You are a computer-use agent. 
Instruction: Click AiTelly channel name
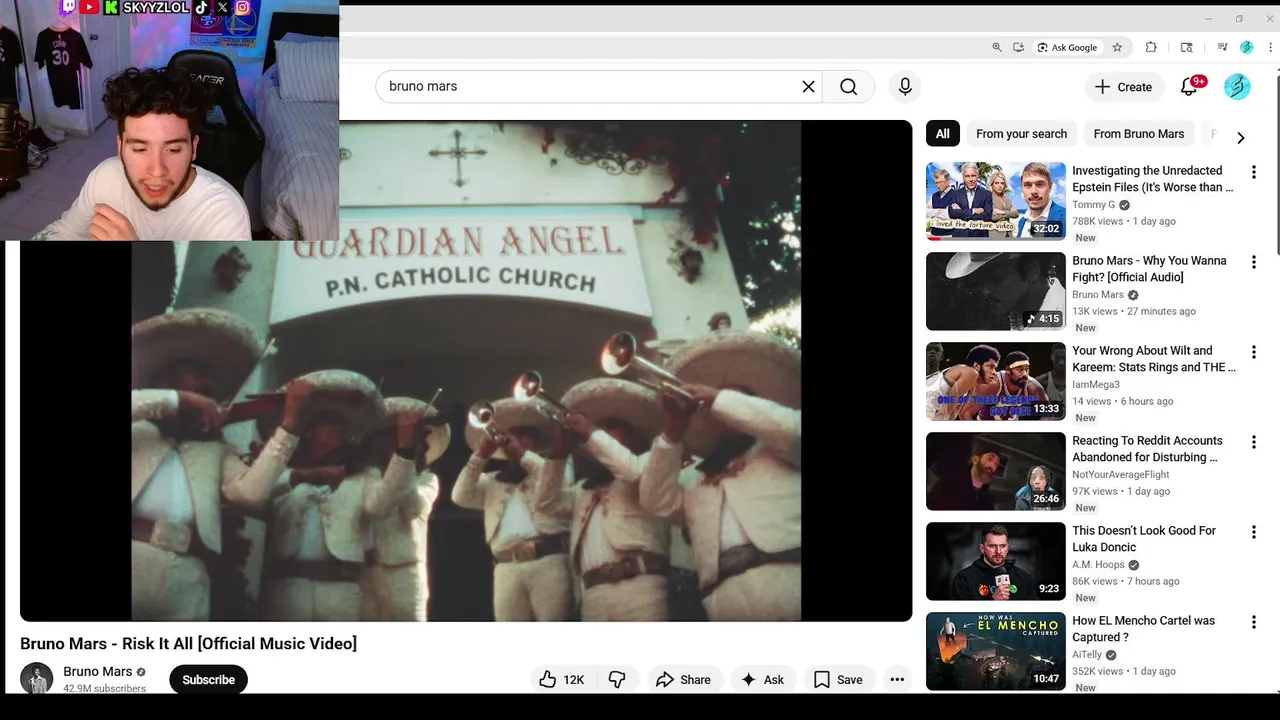pyautogui.click(x=1087, y=655)
